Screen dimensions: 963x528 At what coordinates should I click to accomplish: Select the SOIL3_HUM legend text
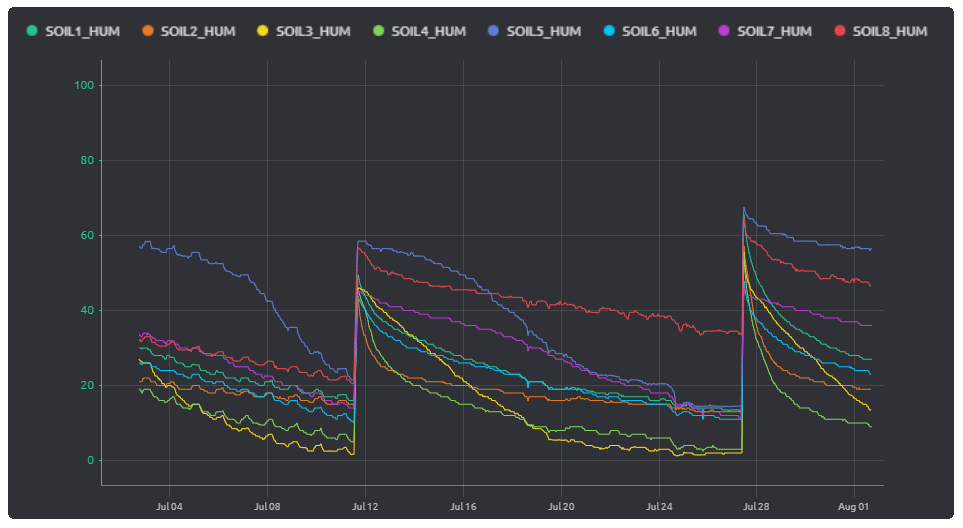(x=313, y=31)
